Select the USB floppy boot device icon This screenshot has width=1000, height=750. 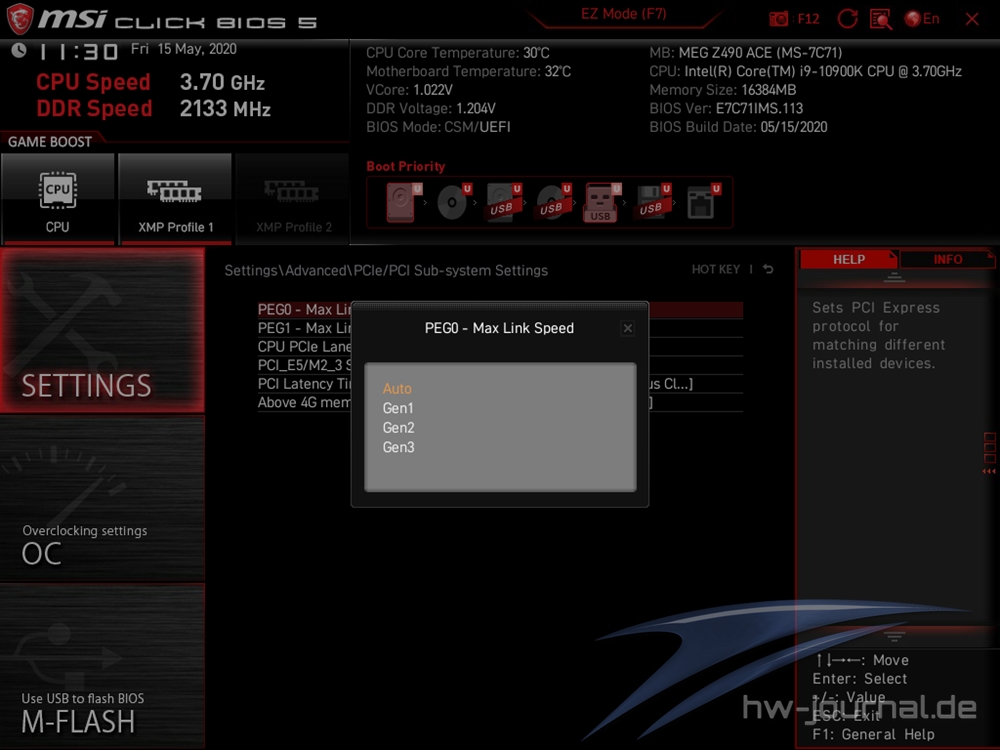pos(652,202)
